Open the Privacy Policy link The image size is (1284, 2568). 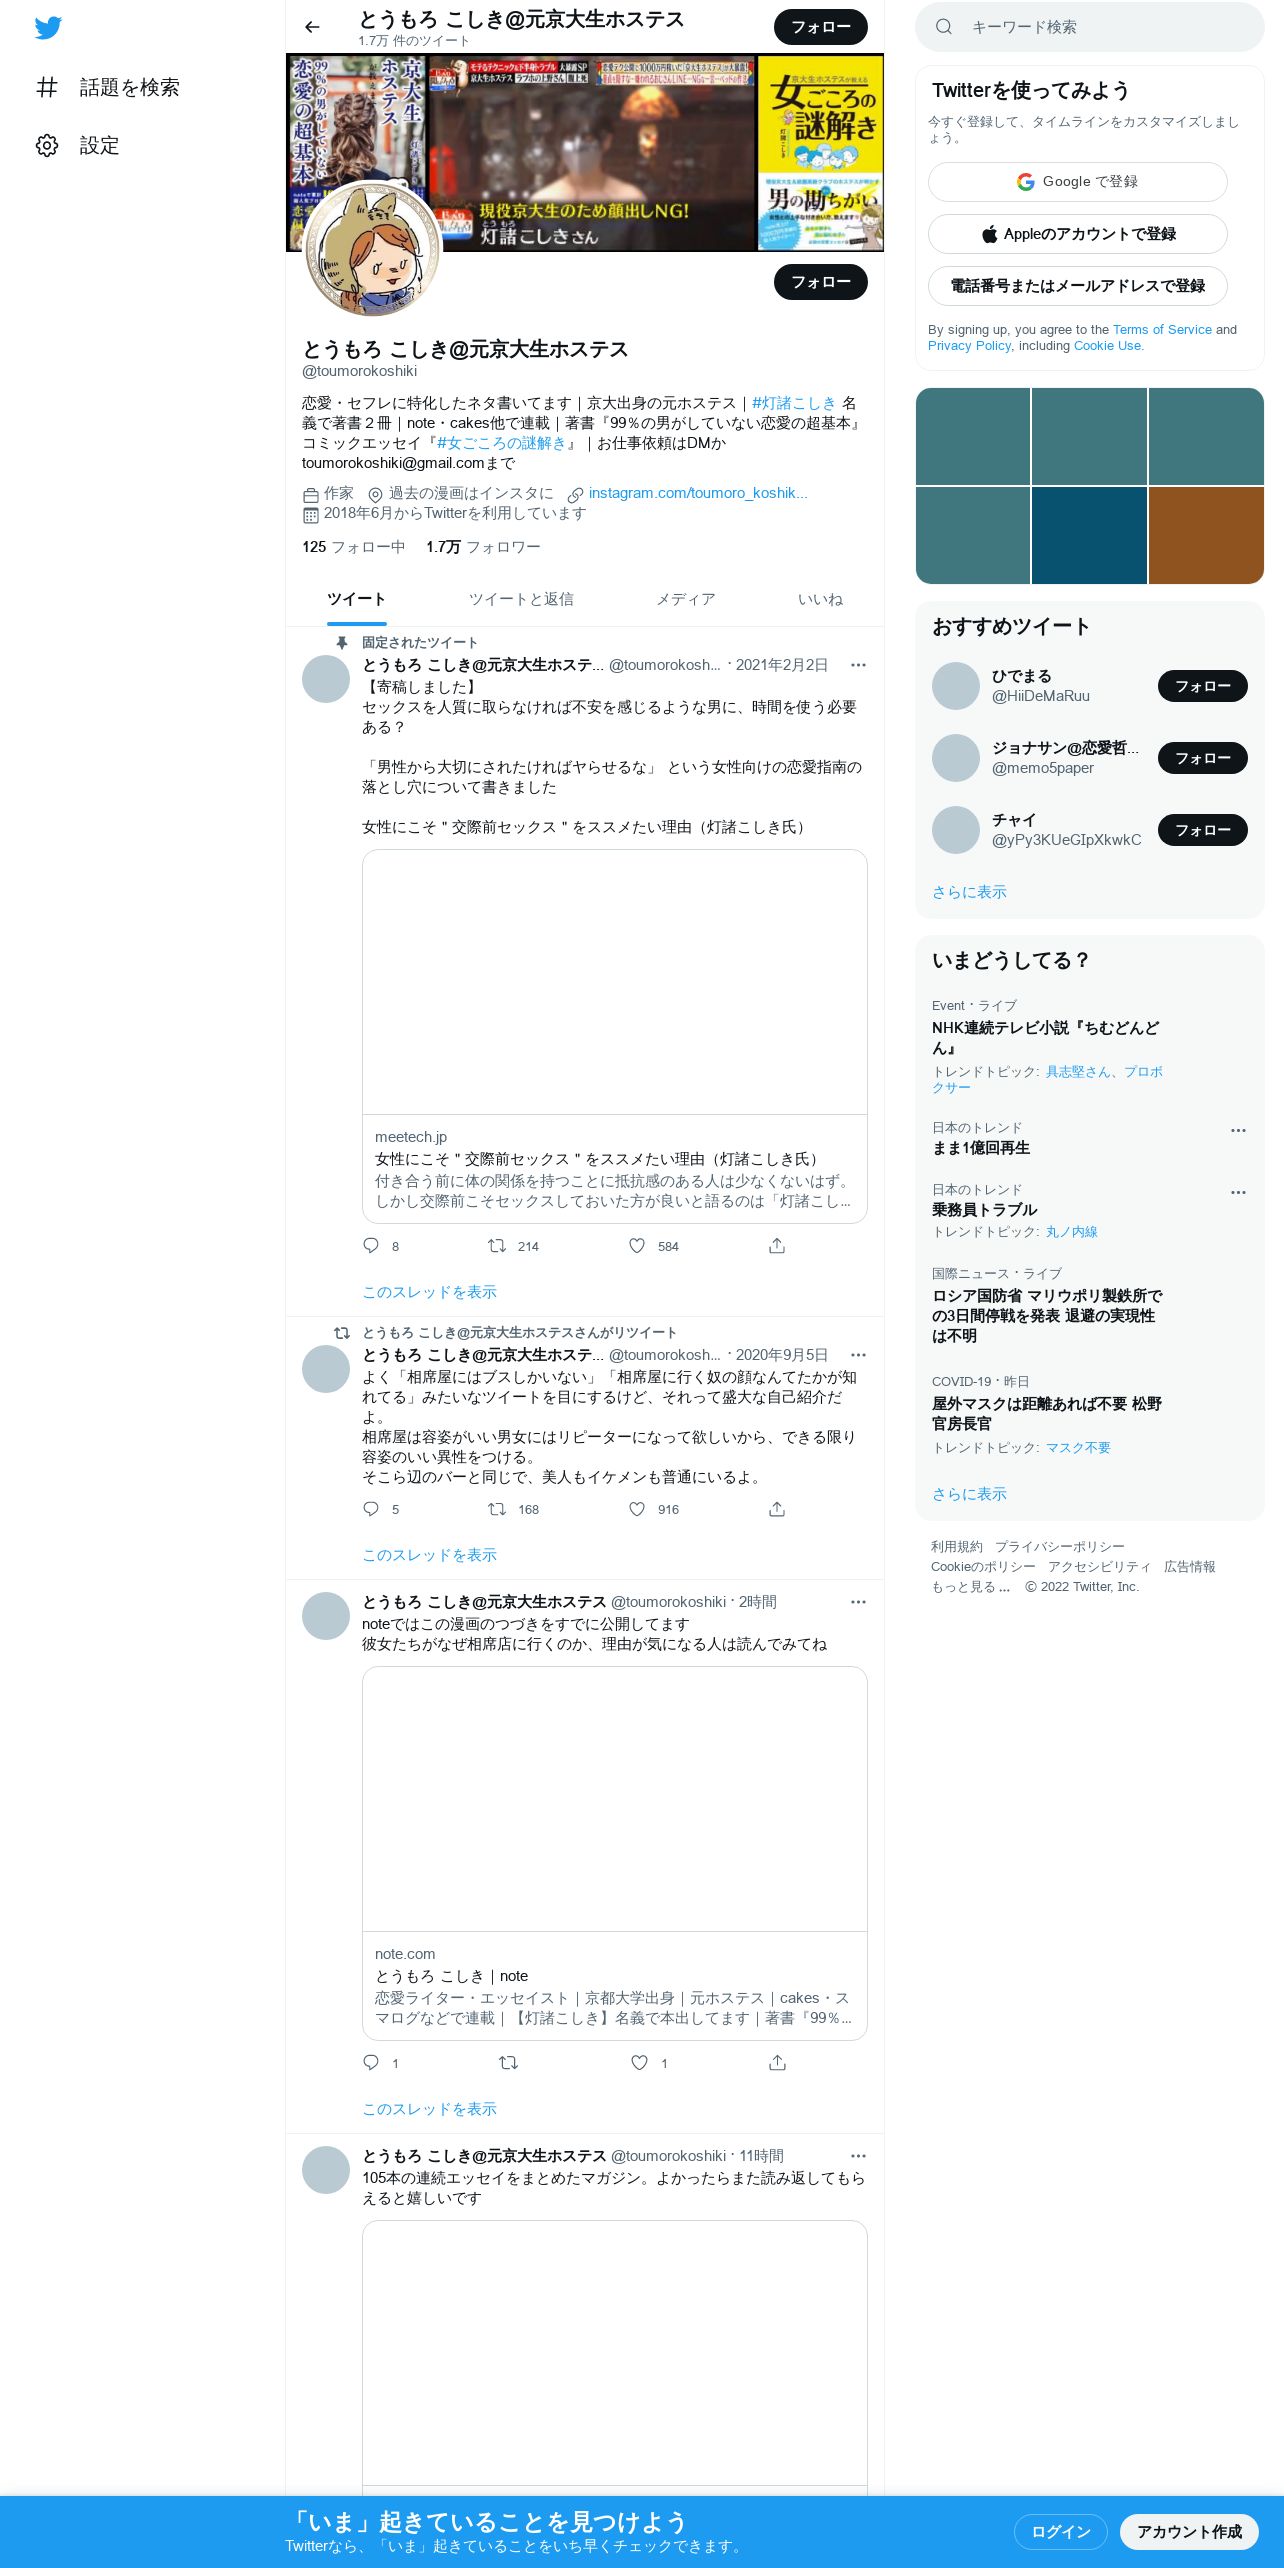(x=969, y=346)
